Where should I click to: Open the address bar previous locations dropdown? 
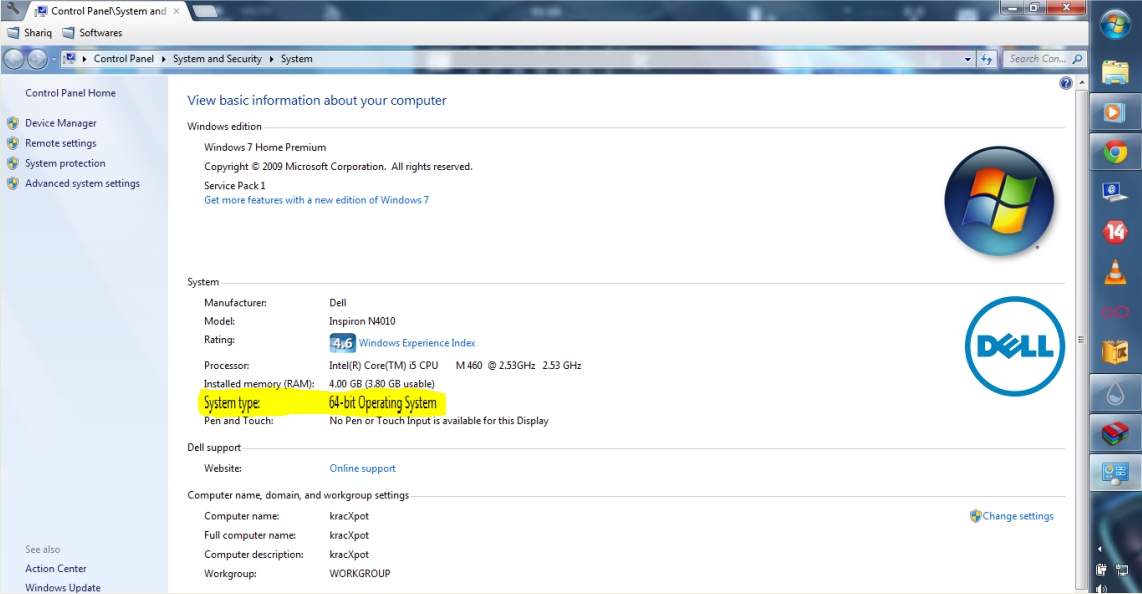[x=967, y=59]
